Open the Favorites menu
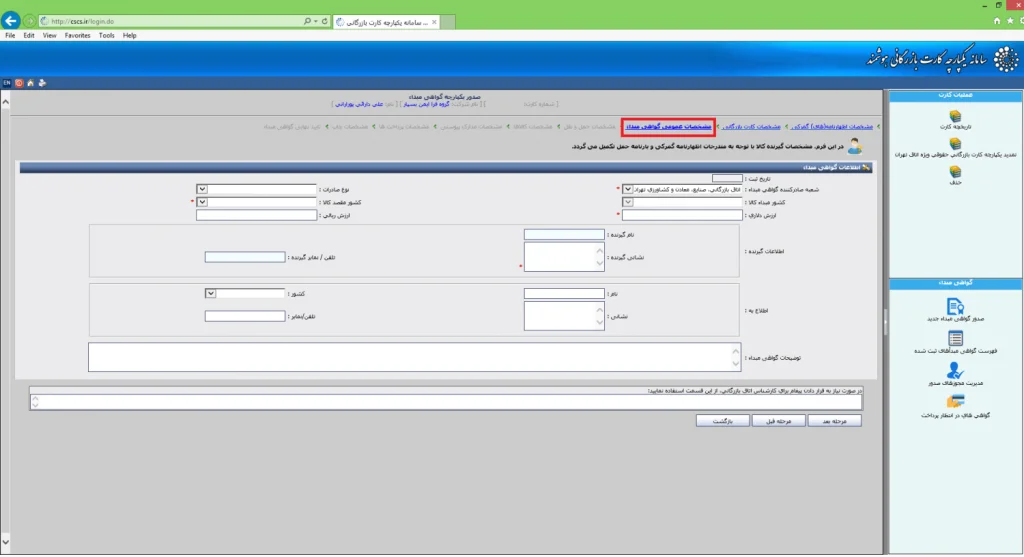1024x557 pixels. [77, 35]
